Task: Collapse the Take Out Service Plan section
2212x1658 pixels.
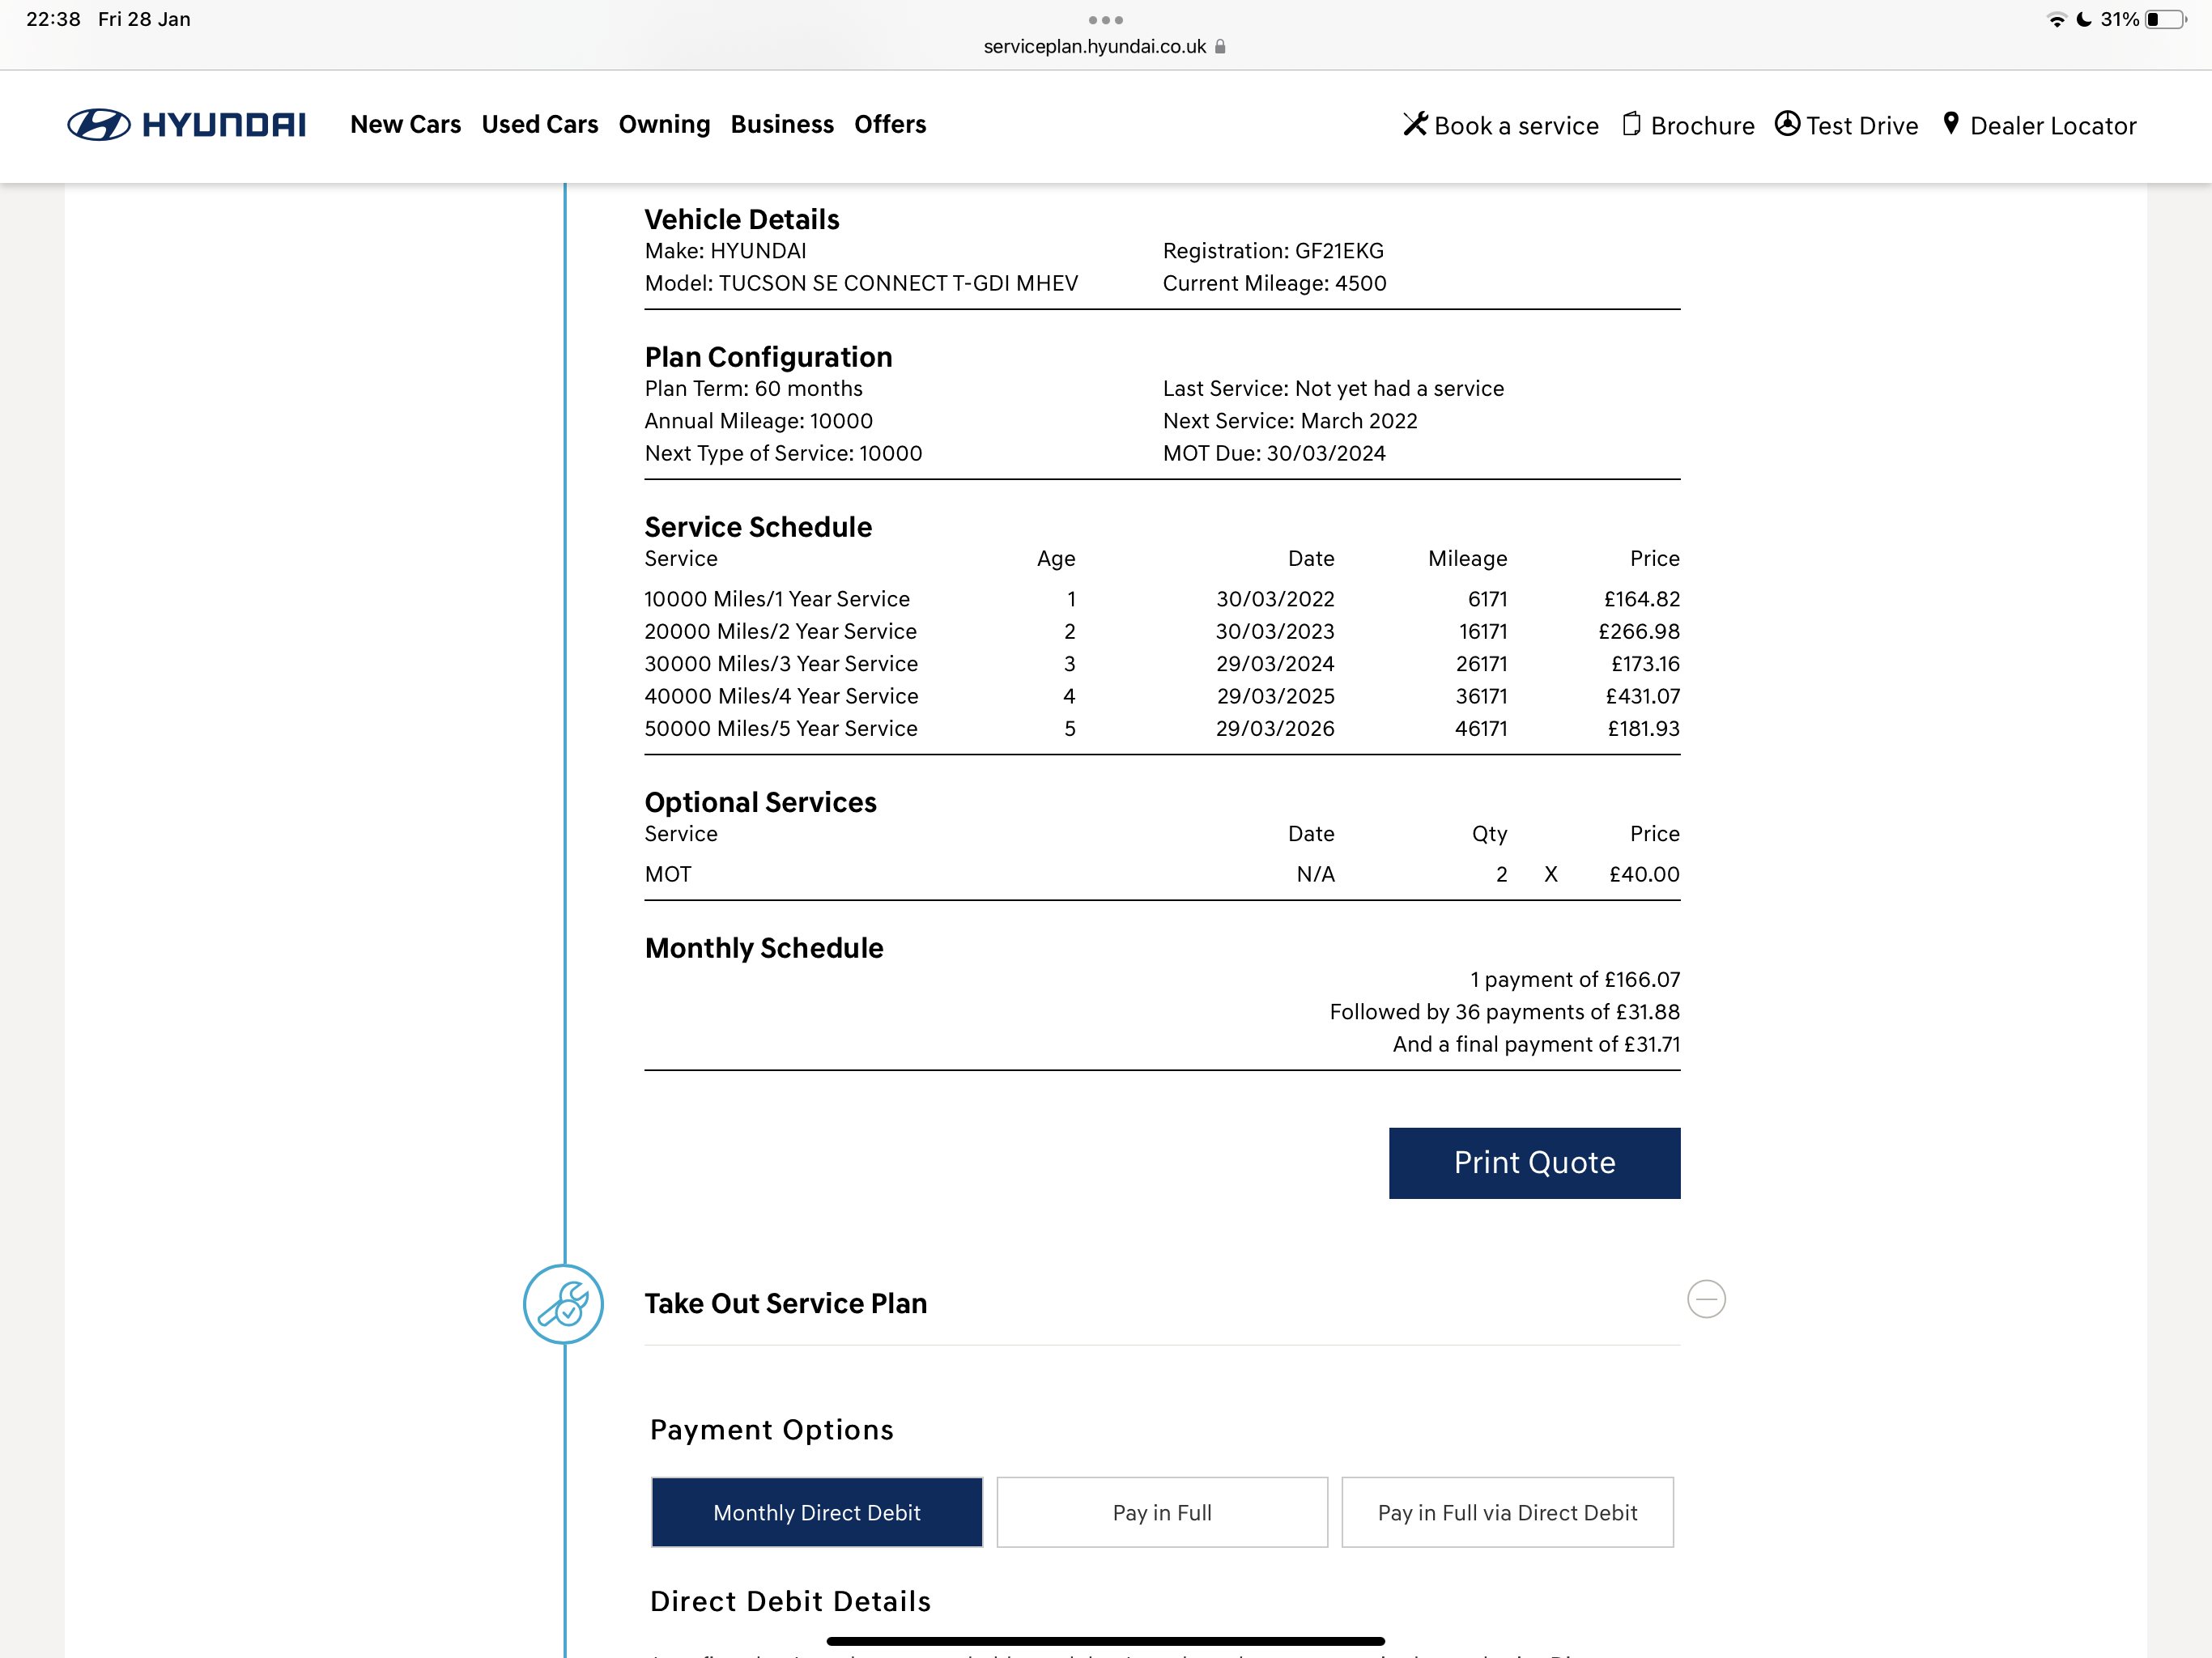Action: tap(1706, 1299)
